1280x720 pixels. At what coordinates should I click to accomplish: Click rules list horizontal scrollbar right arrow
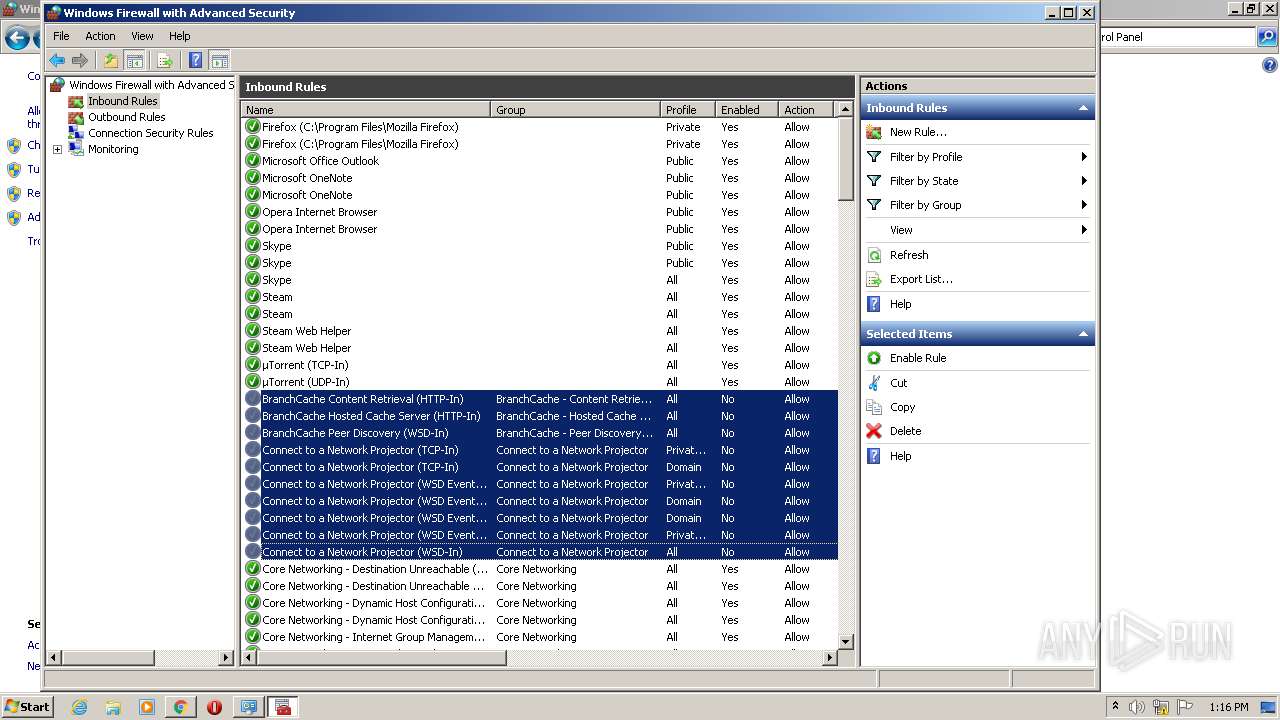pos(830,658)
